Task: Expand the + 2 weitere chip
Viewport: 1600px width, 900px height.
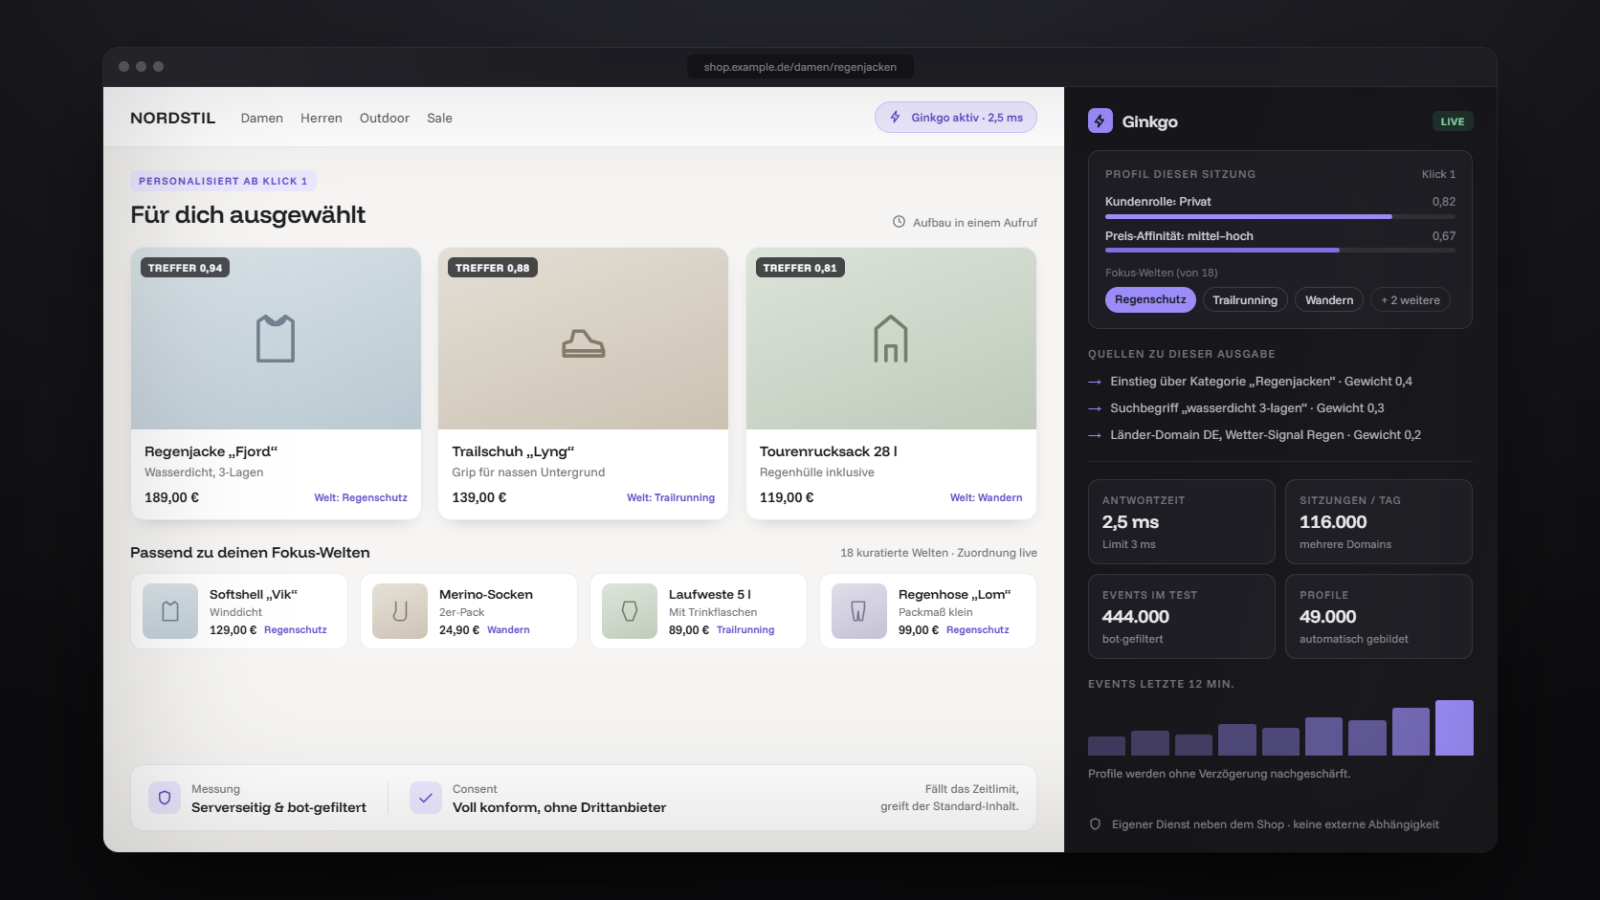Action: pyautogui.click(x=1410, y=300)
